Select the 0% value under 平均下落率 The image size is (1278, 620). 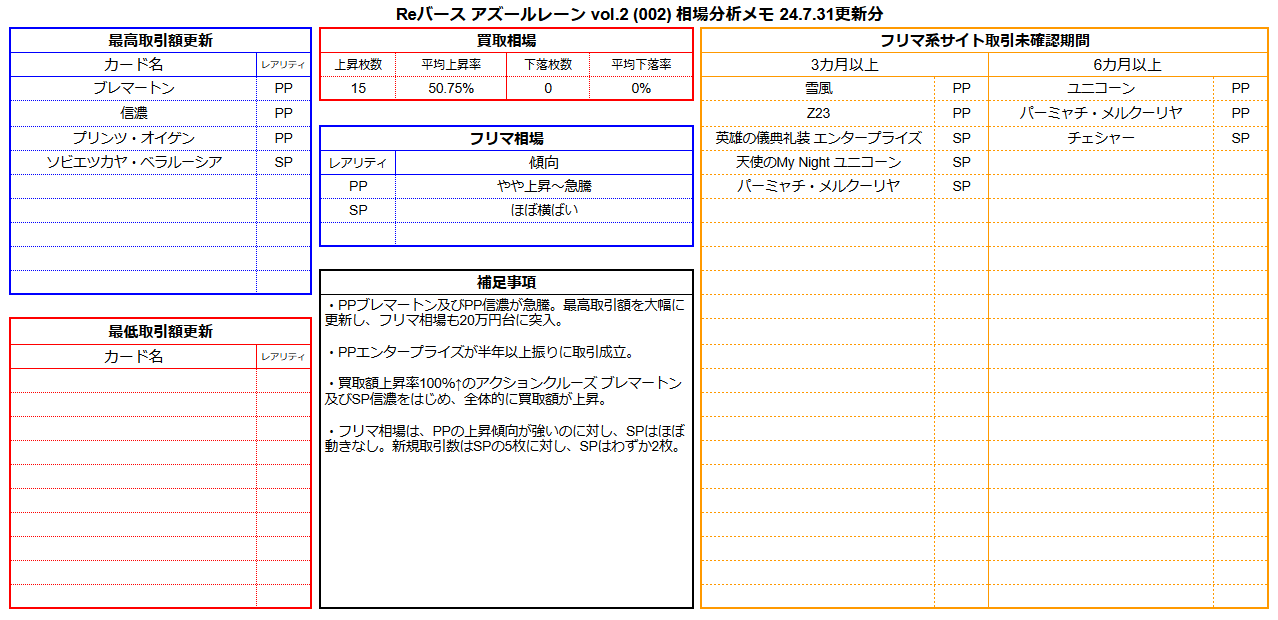[x=641, y=88]
